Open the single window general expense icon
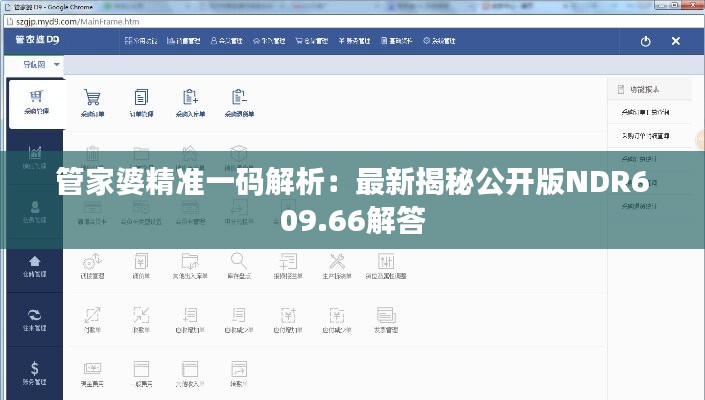705x400 pixels. pyautogui.click(x=141, y=369)
